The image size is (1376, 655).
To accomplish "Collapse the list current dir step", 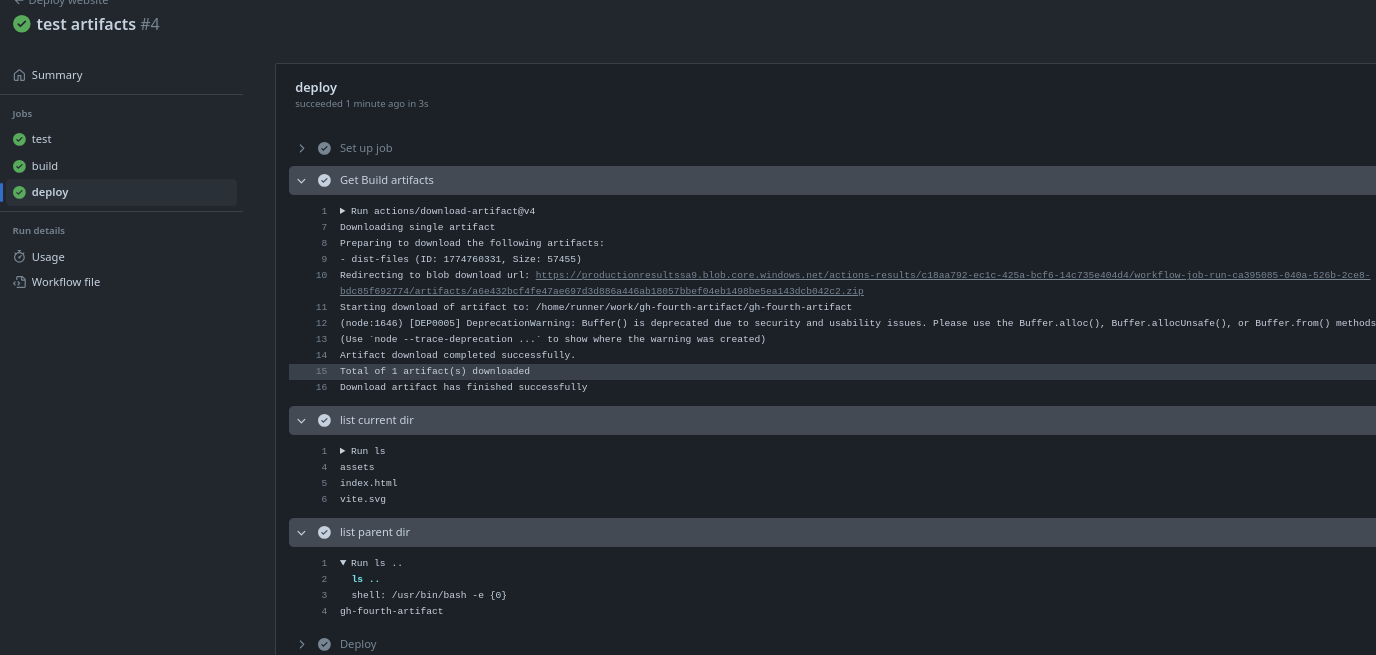I will tap(302, 420).
